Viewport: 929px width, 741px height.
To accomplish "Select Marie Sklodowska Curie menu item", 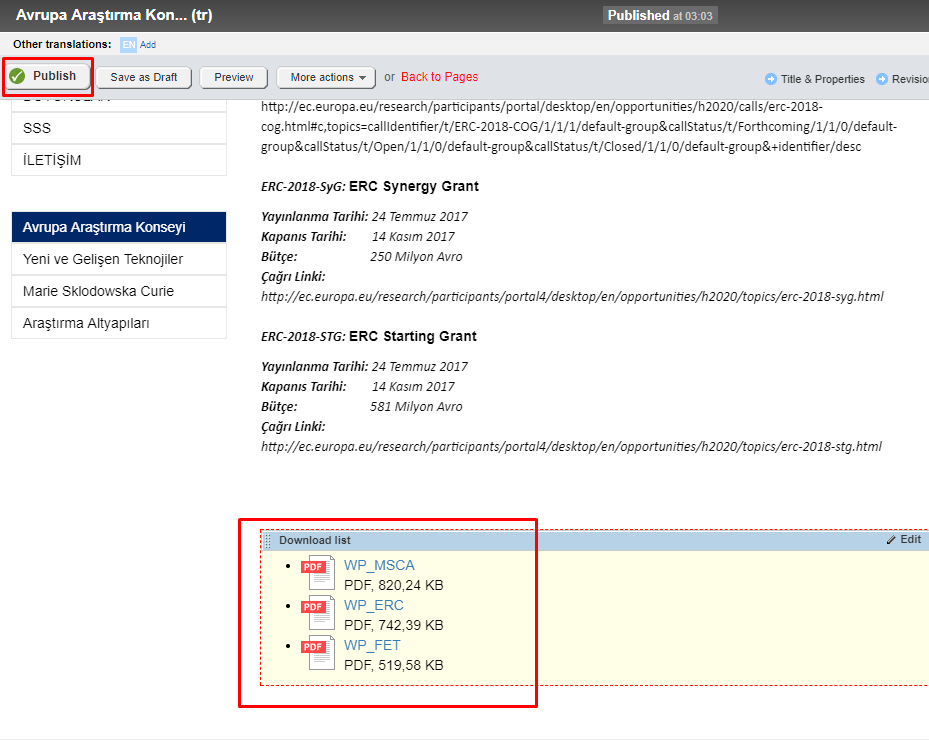I will tap(118, 291).
